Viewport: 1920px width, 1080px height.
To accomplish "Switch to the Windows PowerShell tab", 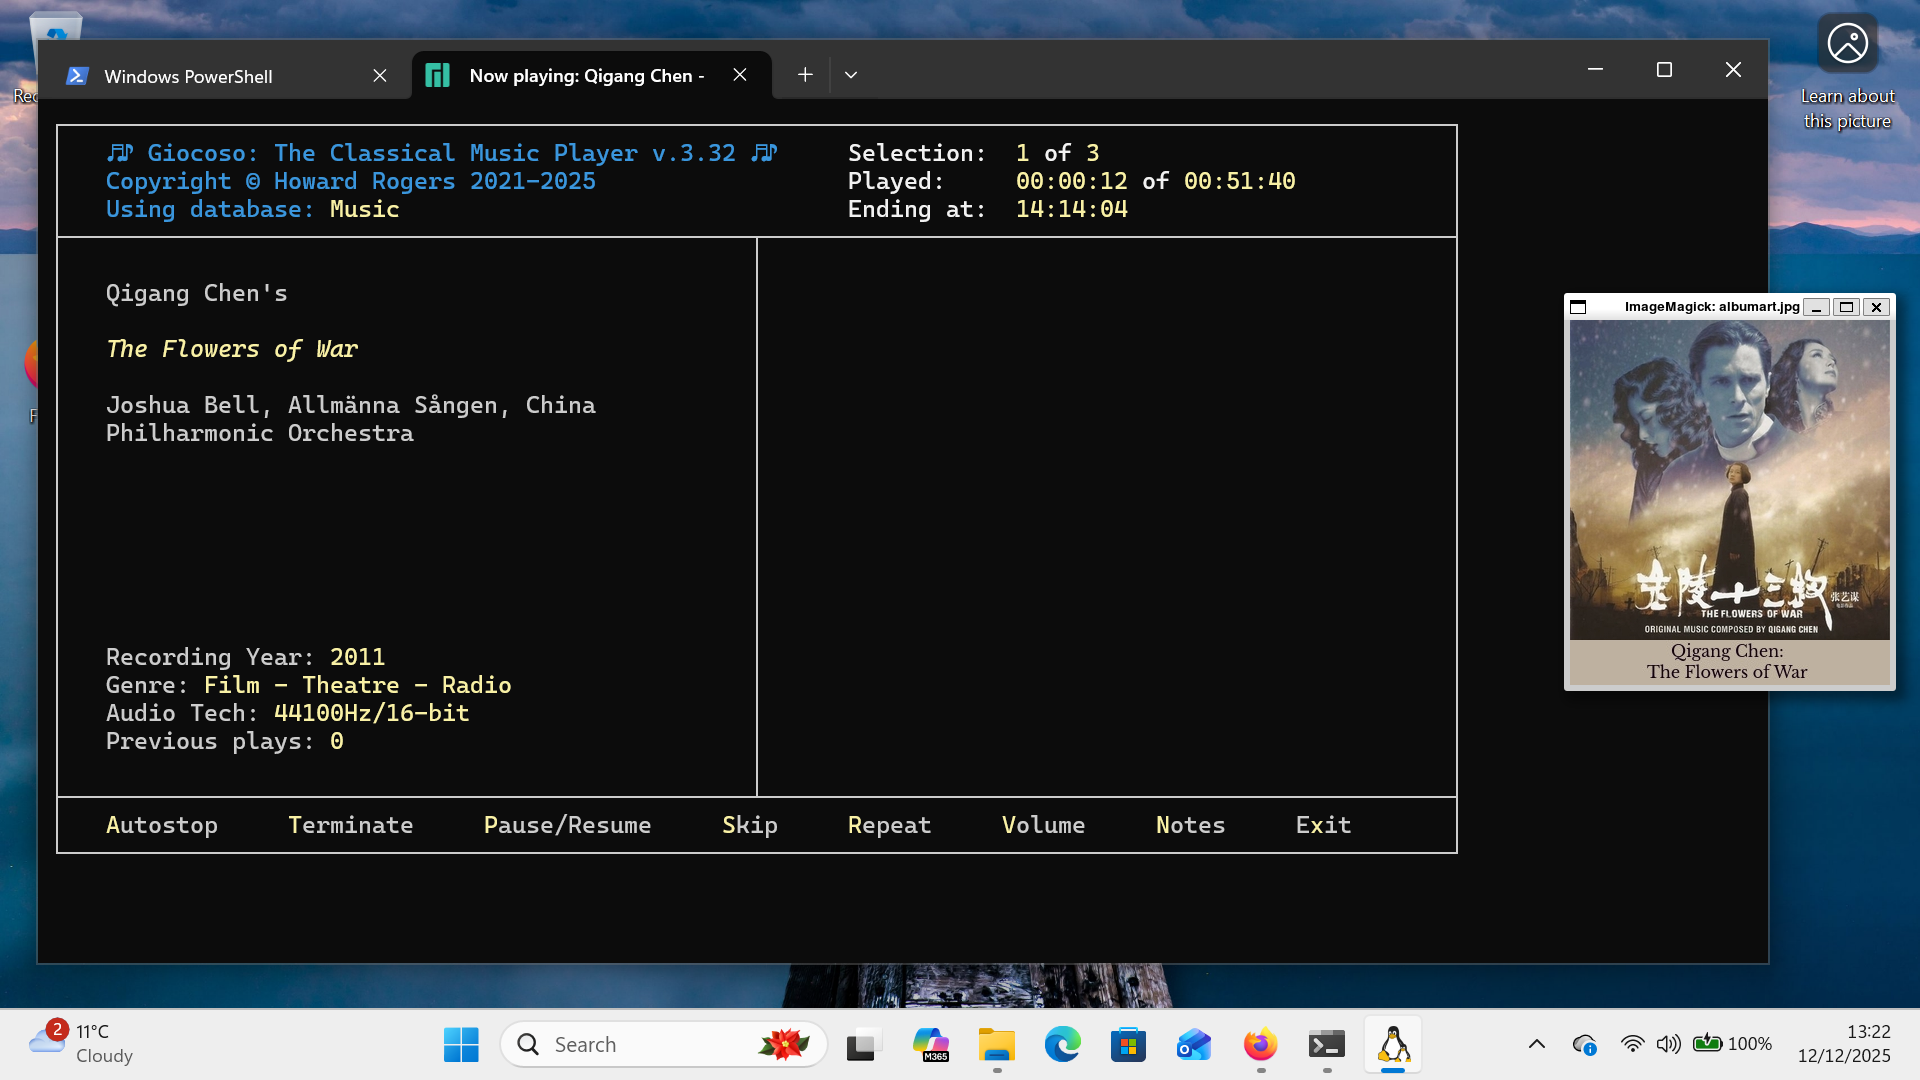I will (x=188, y=76).
